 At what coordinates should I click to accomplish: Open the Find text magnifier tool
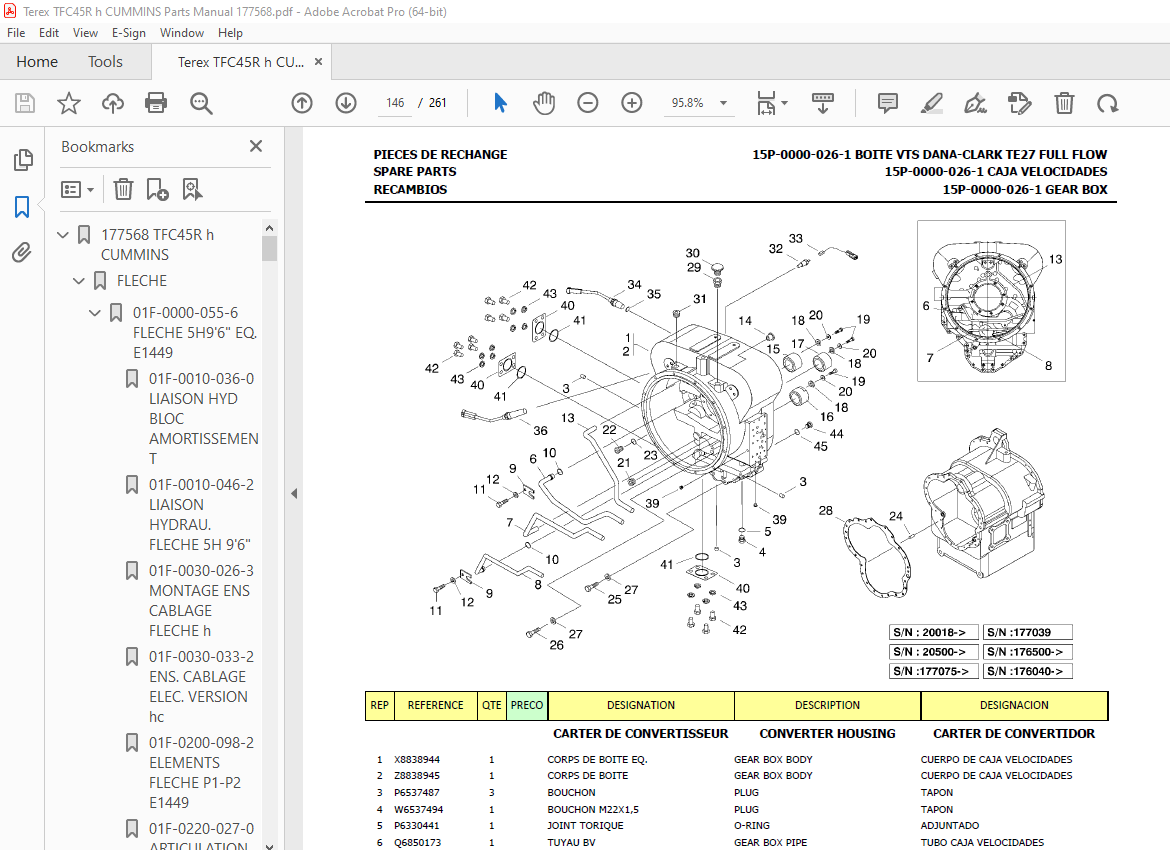[201, 103]
